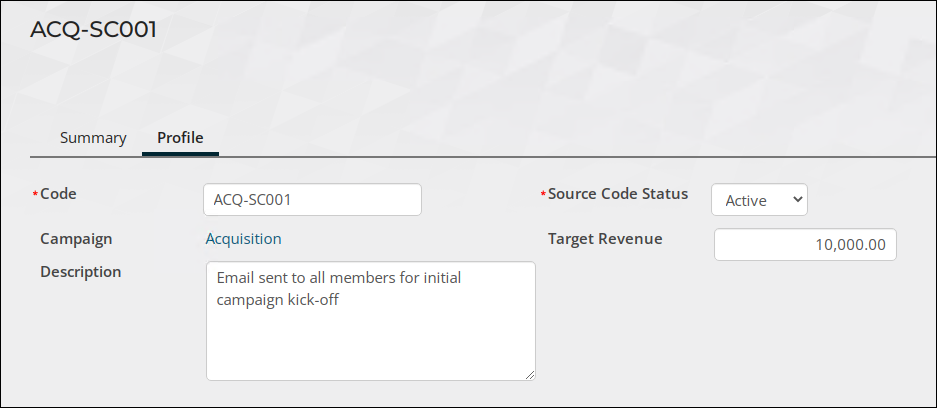Place cursor after 'kick-off' in the Description

pos(340,300)
